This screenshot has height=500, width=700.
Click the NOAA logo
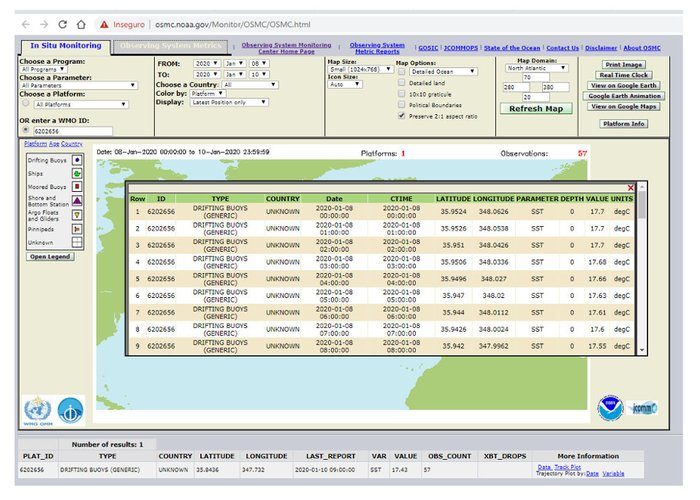610,407
